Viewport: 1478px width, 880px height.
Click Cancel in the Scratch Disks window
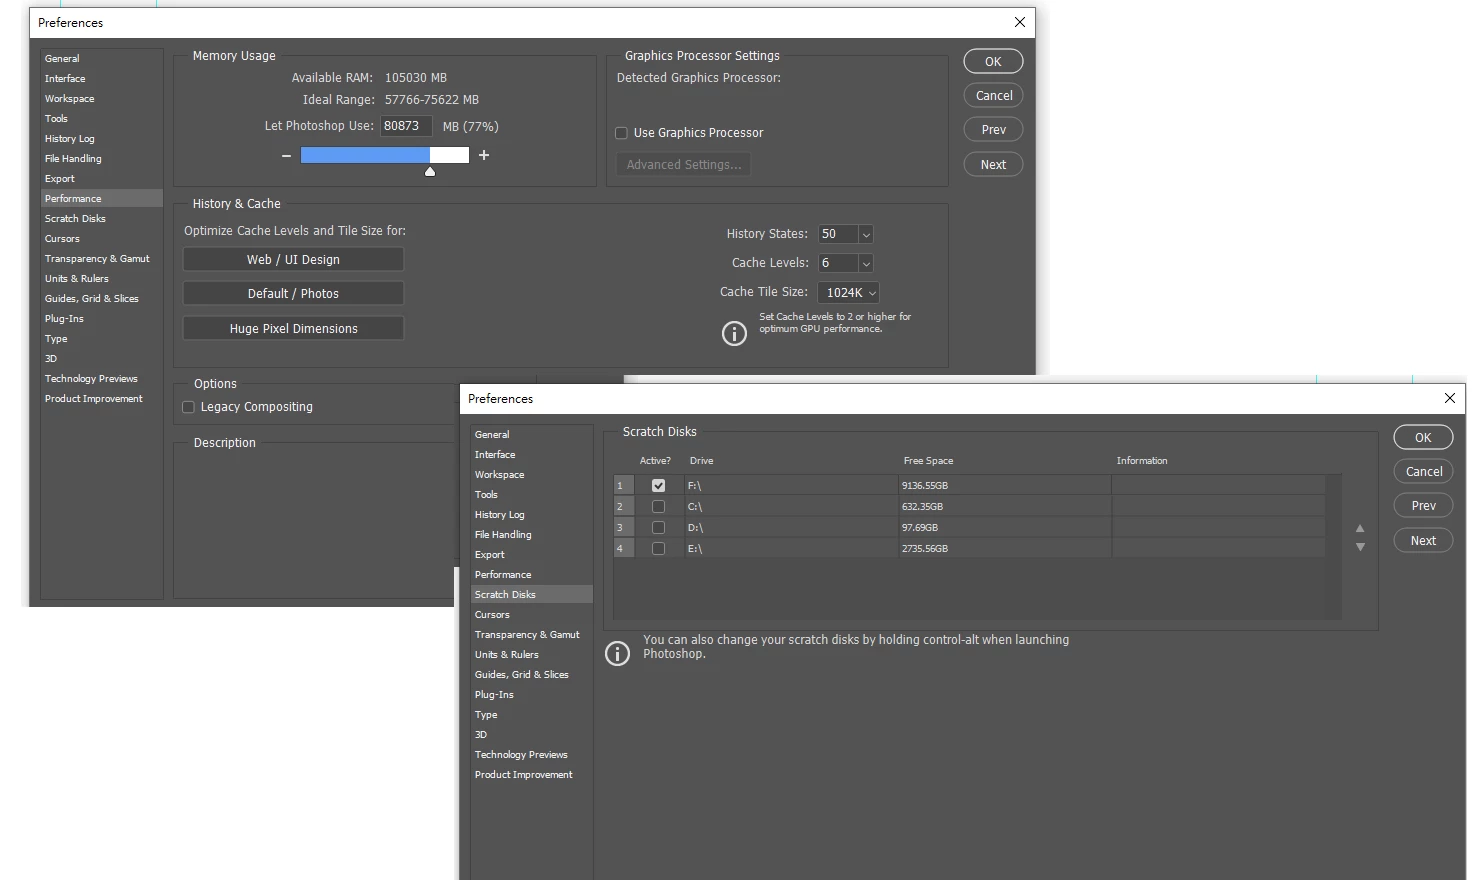1423,472
